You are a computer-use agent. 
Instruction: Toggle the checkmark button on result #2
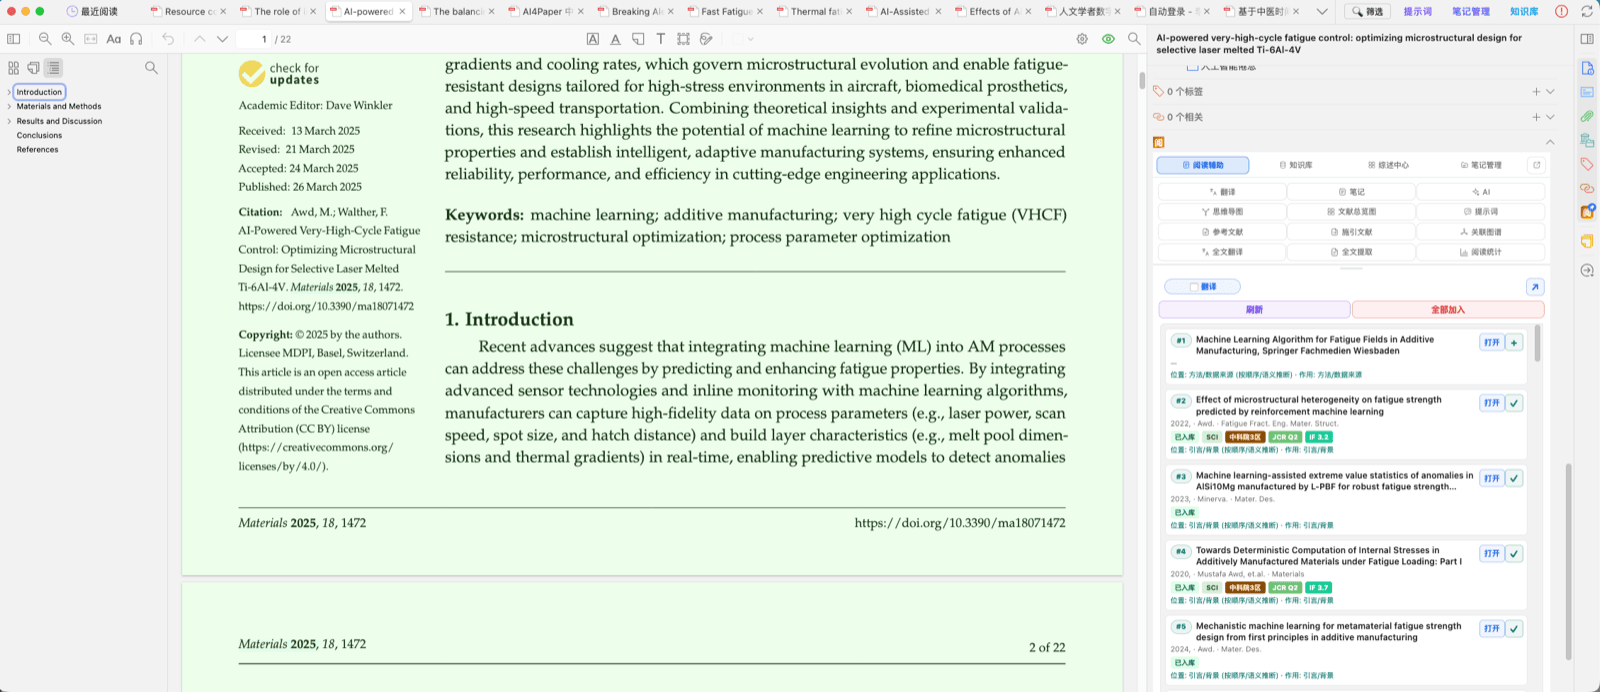tap(1514, 403)
